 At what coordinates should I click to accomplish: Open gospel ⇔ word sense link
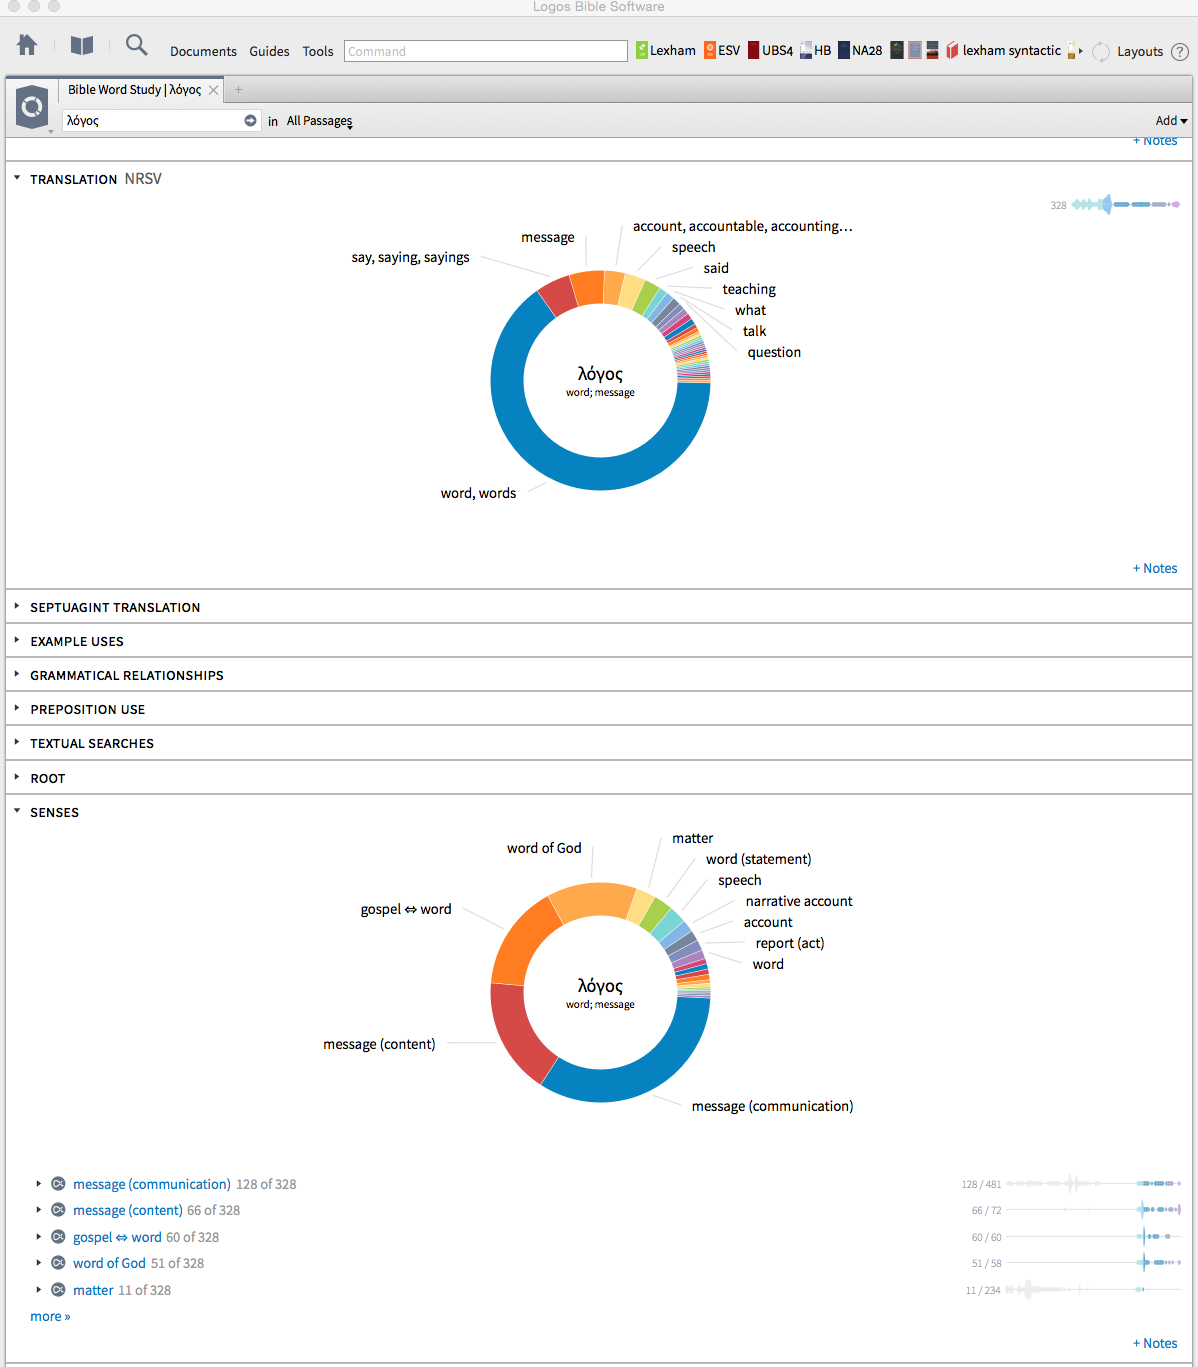pyautogui.click(x=117, y=1237)
